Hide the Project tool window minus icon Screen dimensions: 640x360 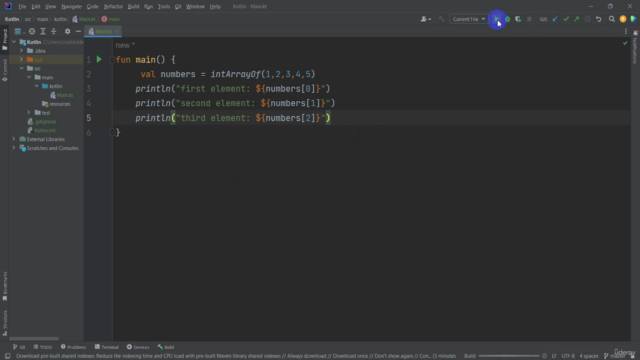(78, 31)
